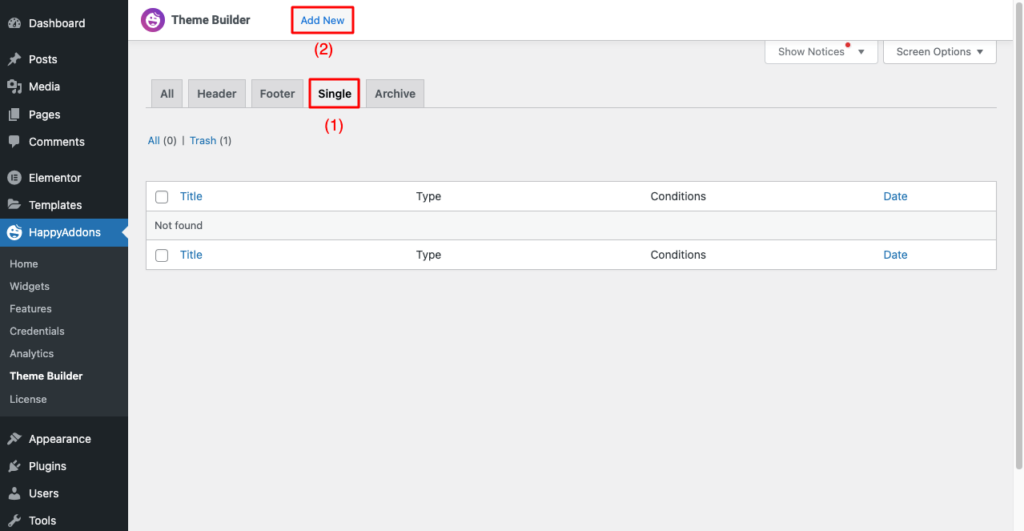Sort by Date in table header
Screen dimensions: 1024x531
[895, 196]
